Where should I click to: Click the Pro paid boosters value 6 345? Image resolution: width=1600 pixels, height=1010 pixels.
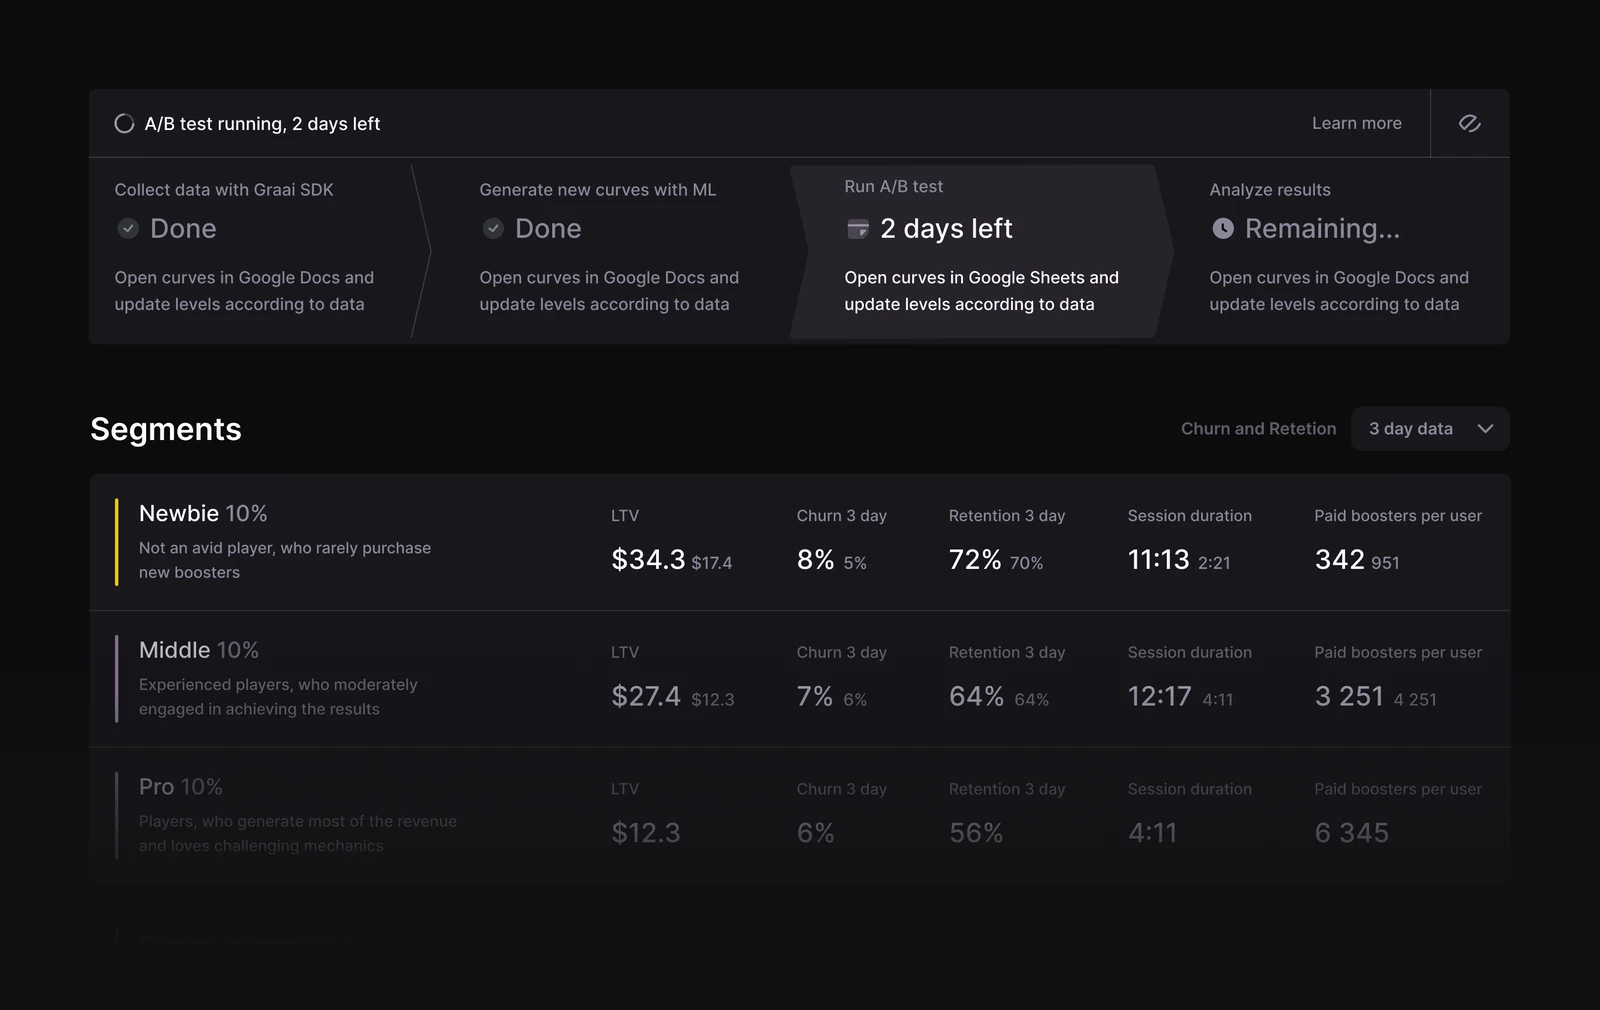tap(1352, 833)
